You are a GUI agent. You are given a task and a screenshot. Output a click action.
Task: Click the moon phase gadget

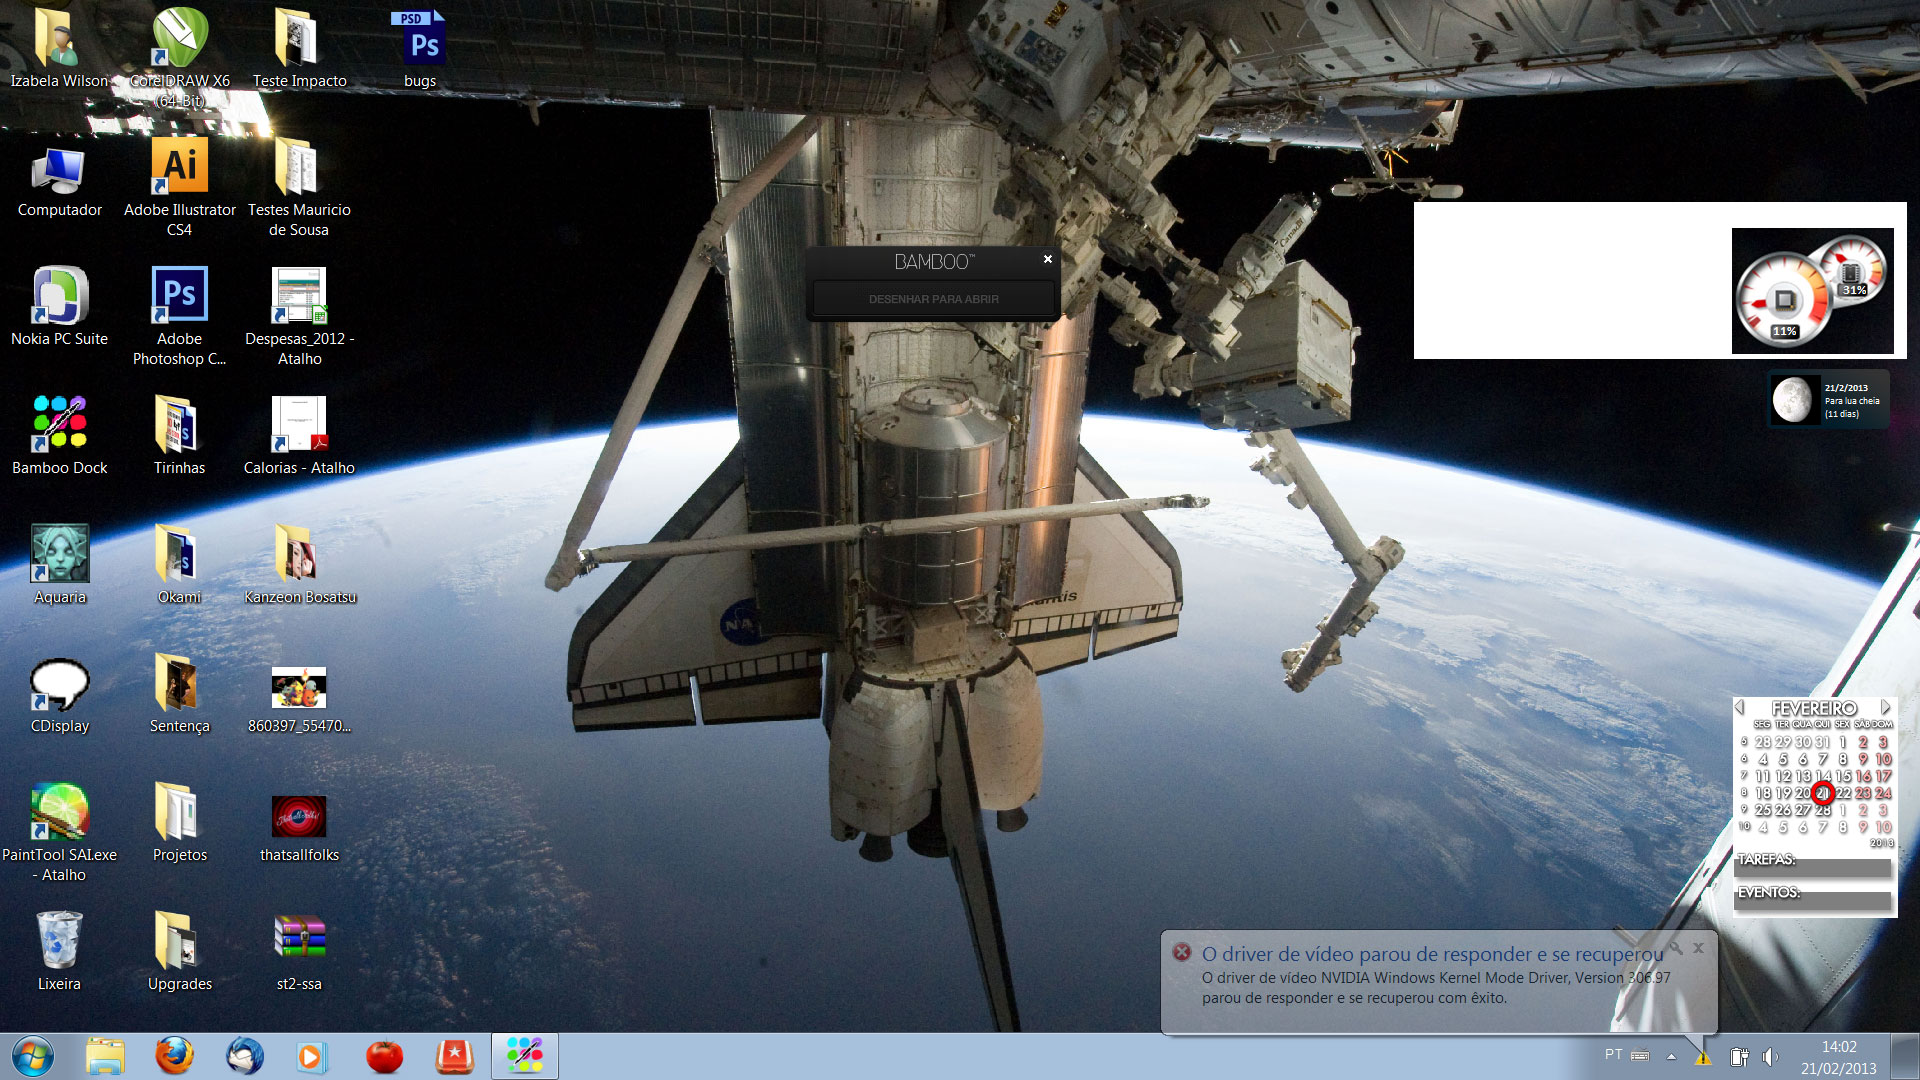(x=1829, y=400)
